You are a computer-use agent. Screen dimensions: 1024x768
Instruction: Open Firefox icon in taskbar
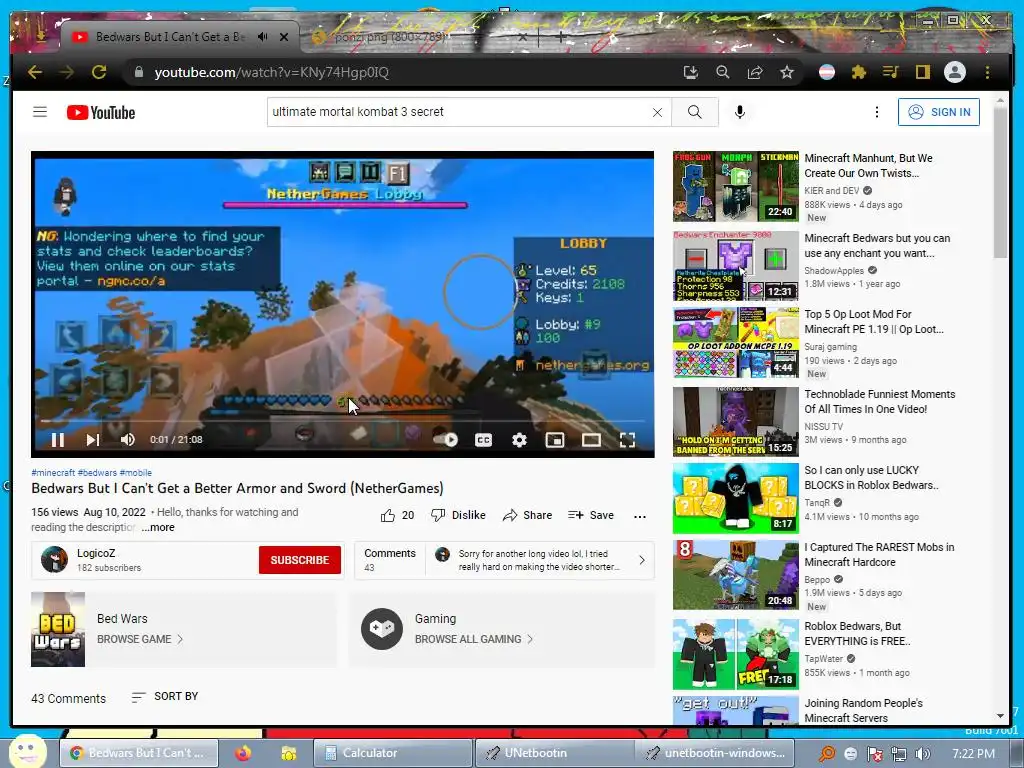coord(243,754)
